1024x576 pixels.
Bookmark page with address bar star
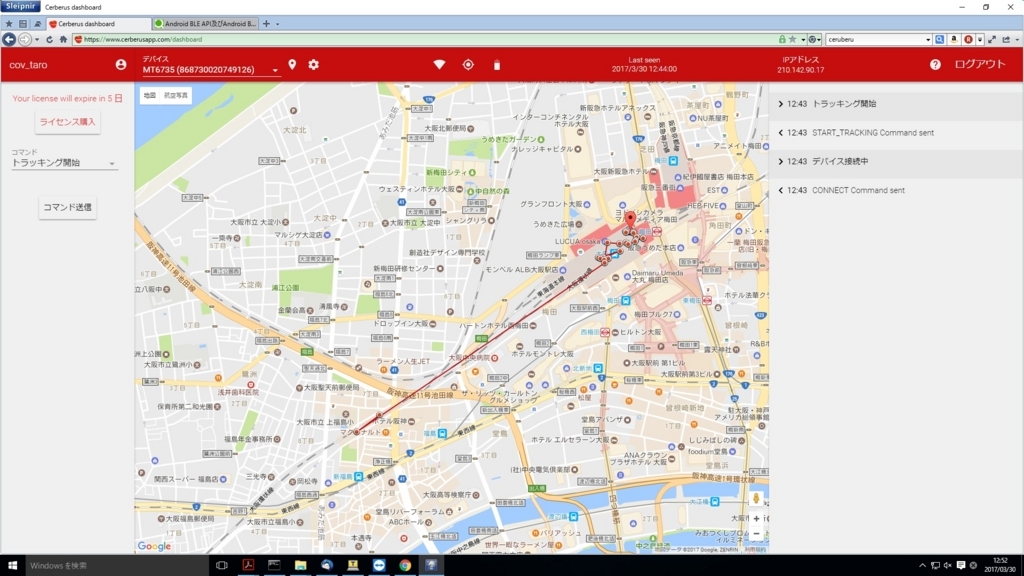coord(792,39)
